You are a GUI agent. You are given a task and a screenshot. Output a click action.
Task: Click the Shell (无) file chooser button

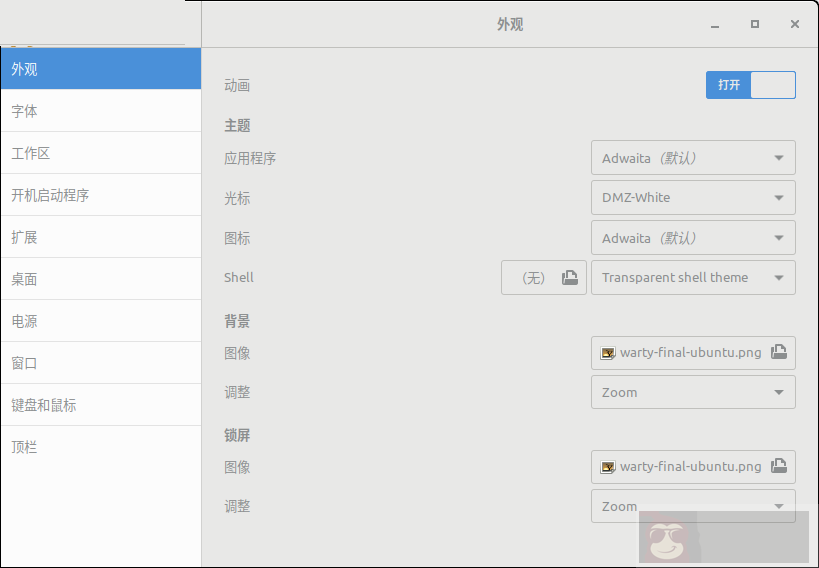tap(544, 277)
